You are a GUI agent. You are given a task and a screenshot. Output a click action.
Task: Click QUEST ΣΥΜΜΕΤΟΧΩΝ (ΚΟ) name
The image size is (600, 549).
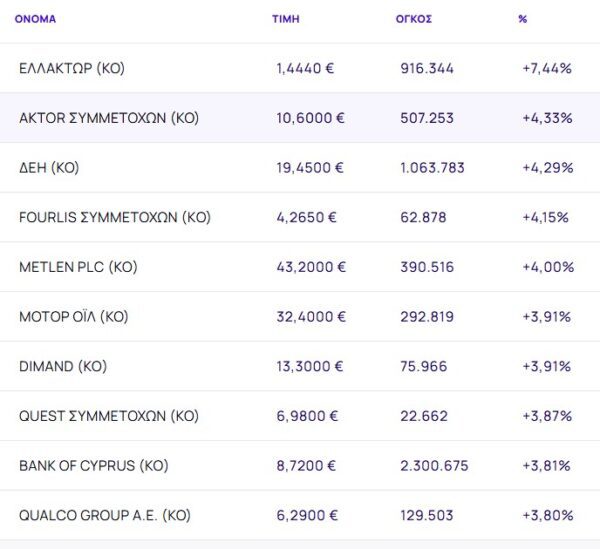[x=109, y=416]
